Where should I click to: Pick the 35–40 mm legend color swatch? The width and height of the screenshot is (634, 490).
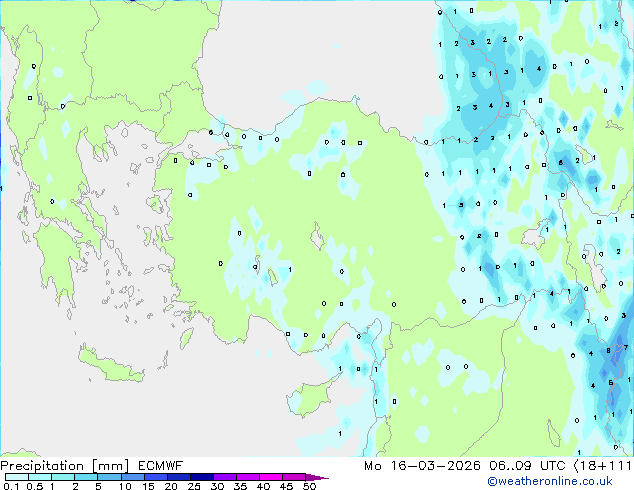(x=247, y=477)
